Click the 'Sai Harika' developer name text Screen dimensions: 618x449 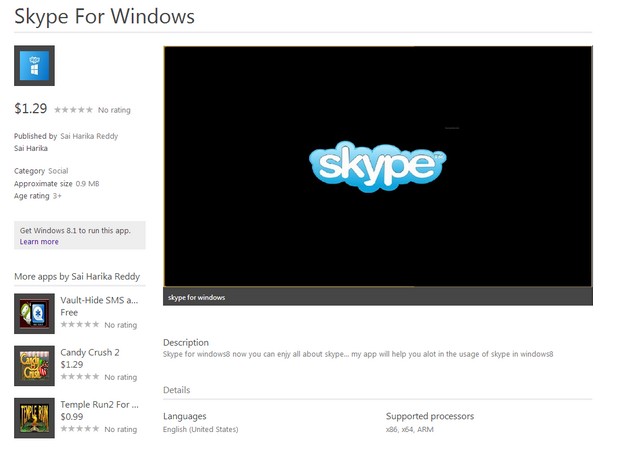(x=31, y=148)
